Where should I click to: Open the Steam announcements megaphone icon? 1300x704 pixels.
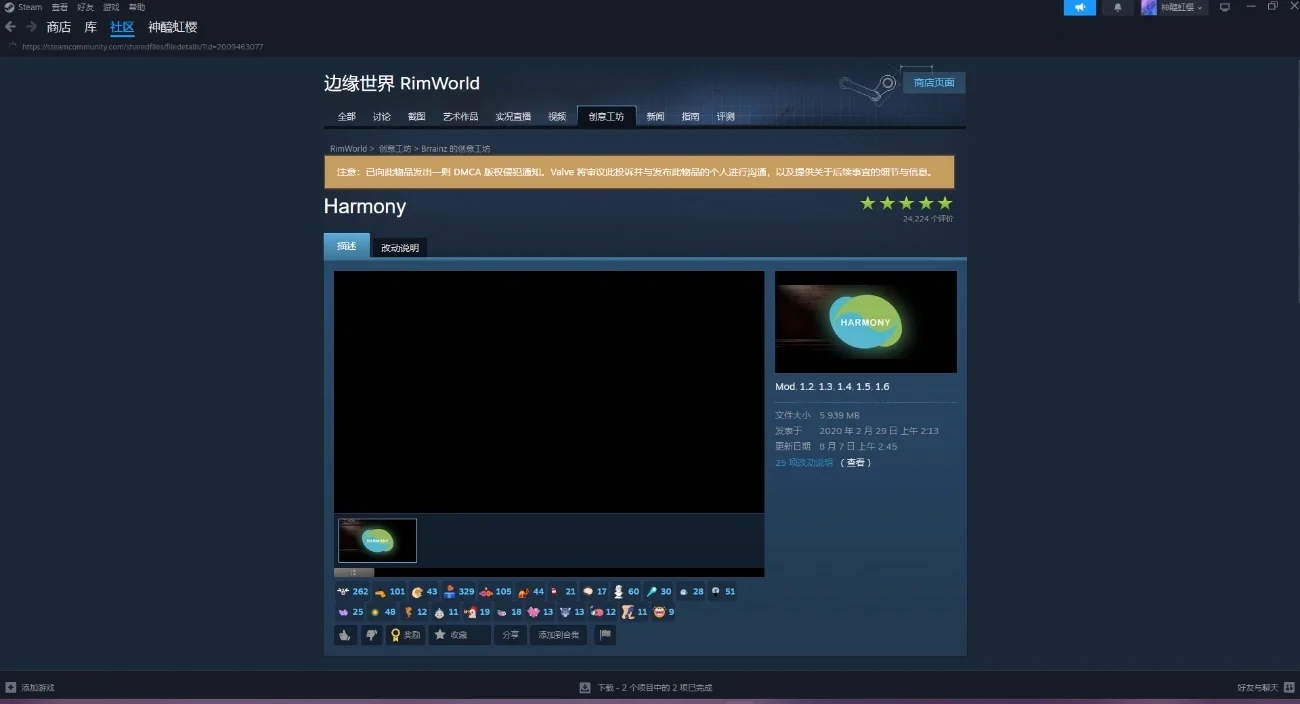1080,7
